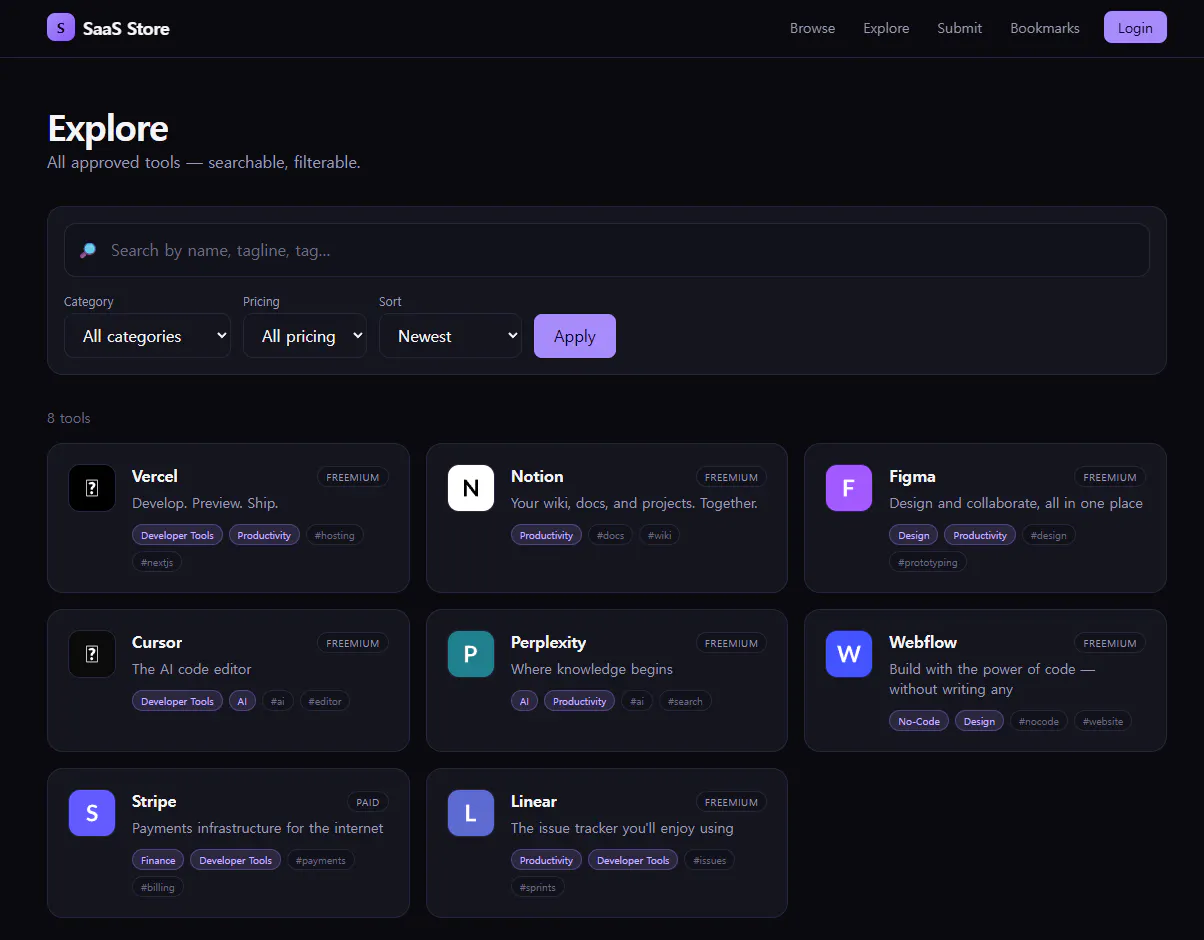This screenshot has width=1204, height=940.
Task: Click the 8 tools count text
Action: 69,418
